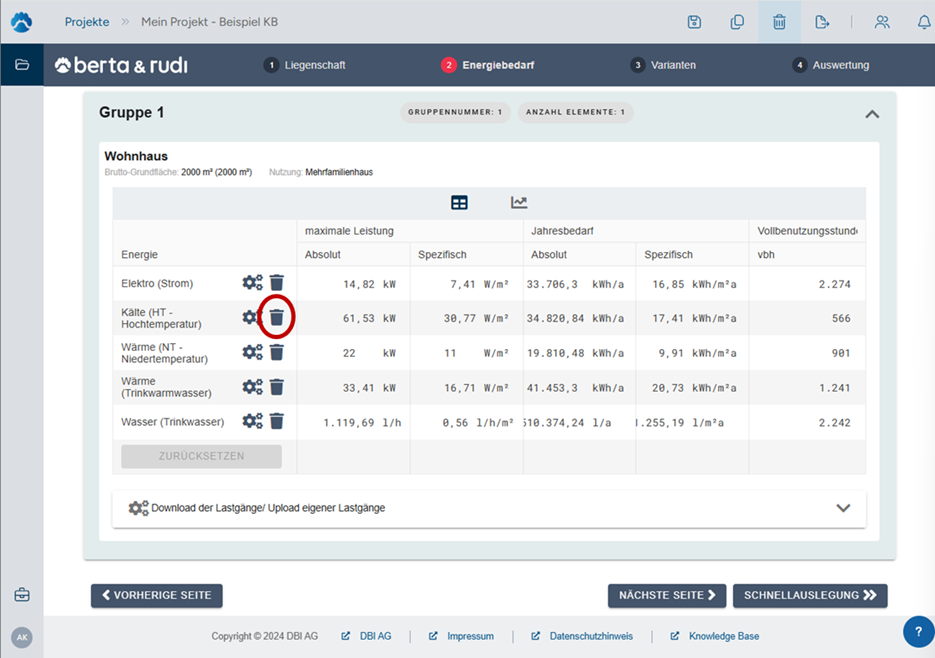Delete the Kälte (HT - Hochtemperatur) row
This screenshot has width=935, height=658.
277,318
